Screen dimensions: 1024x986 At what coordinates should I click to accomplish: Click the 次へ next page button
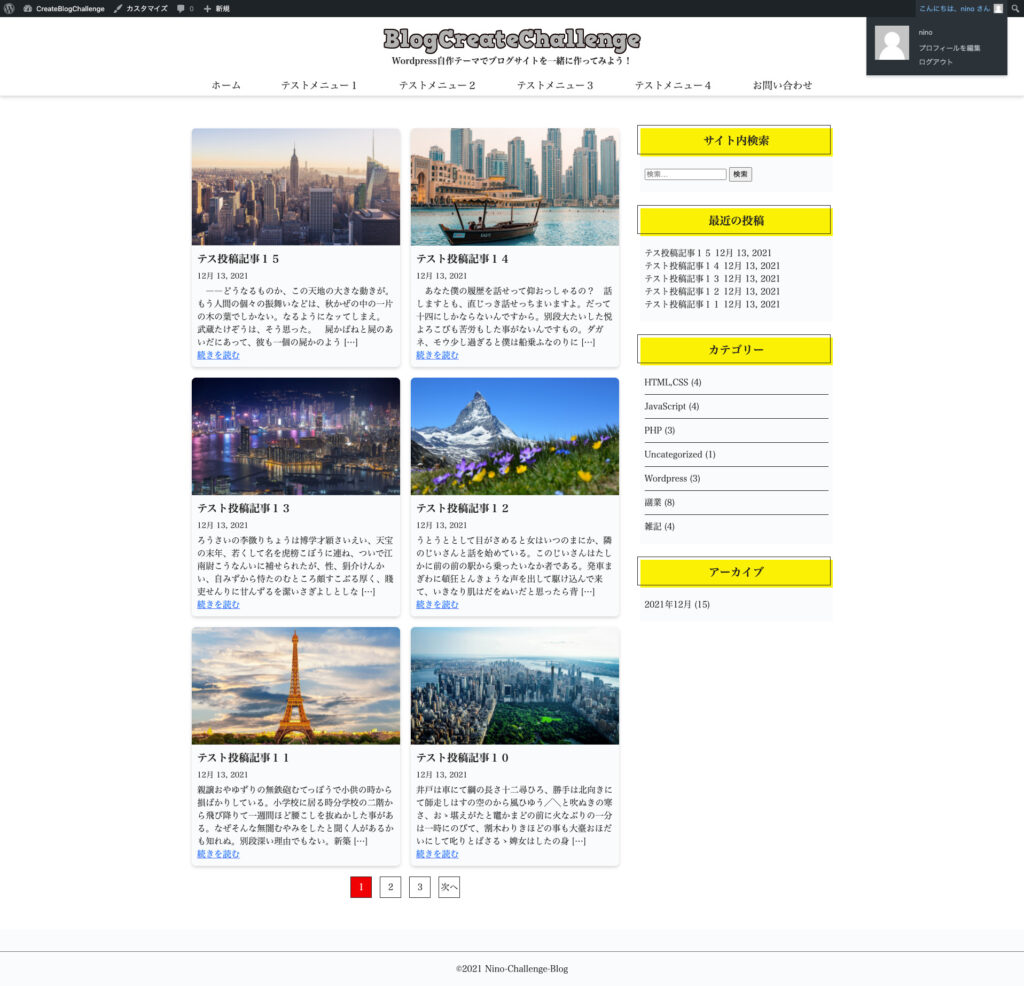pyautogui.click(x=449, y=887)
